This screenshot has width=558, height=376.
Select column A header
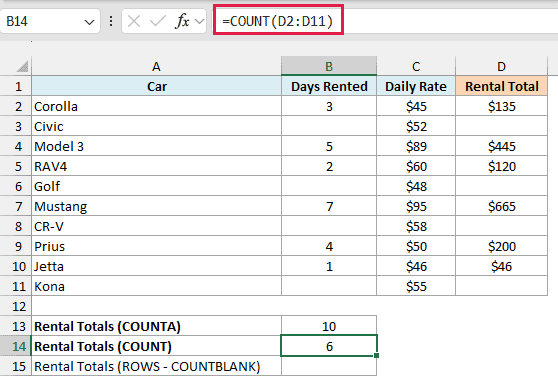click(156, 66)
